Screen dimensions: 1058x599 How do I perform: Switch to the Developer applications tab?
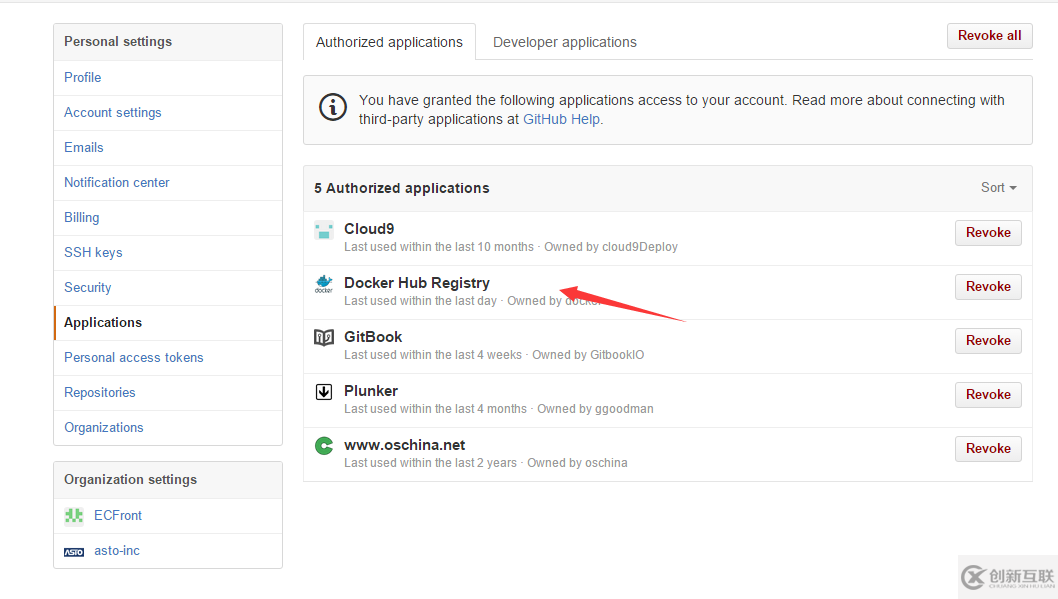click(x=565, y=42)
